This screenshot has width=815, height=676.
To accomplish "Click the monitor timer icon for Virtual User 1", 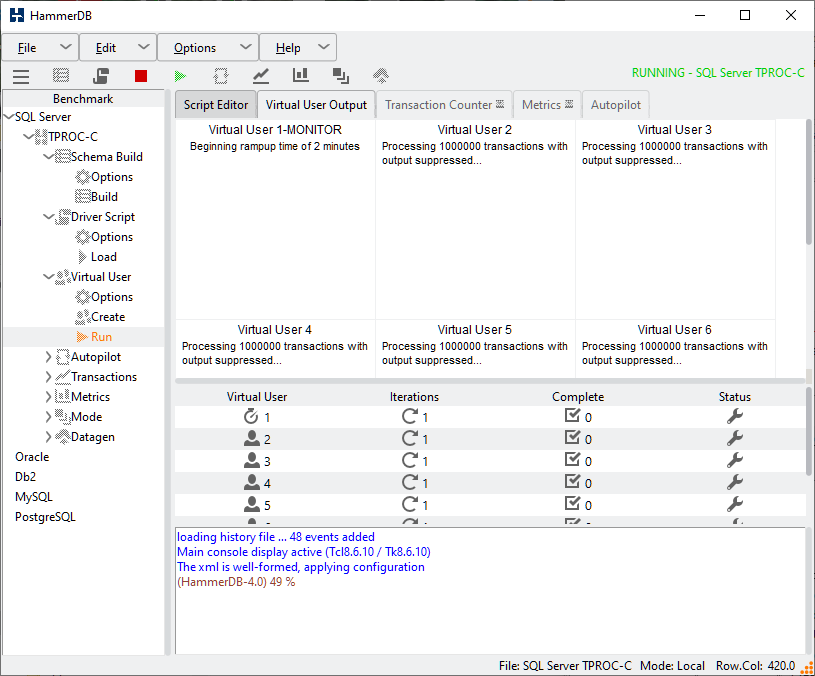I will pos(251,416).
